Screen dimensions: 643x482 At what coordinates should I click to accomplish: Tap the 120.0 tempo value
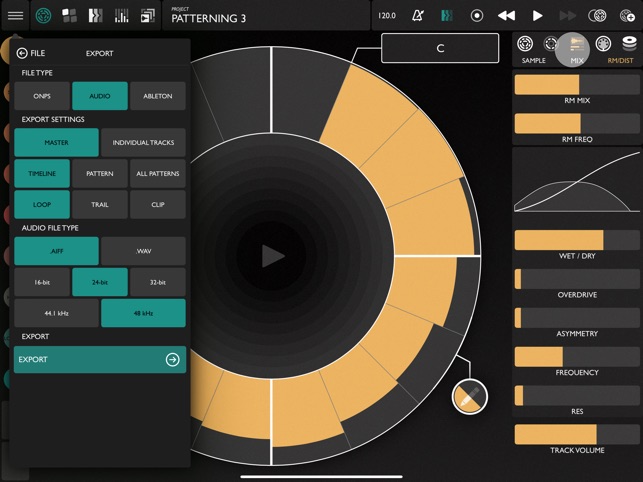387,16
